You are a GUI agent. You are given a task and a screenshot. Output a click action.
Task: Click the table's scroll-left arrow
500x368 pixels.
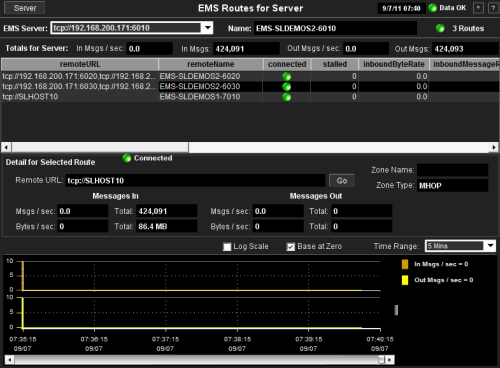6,147
